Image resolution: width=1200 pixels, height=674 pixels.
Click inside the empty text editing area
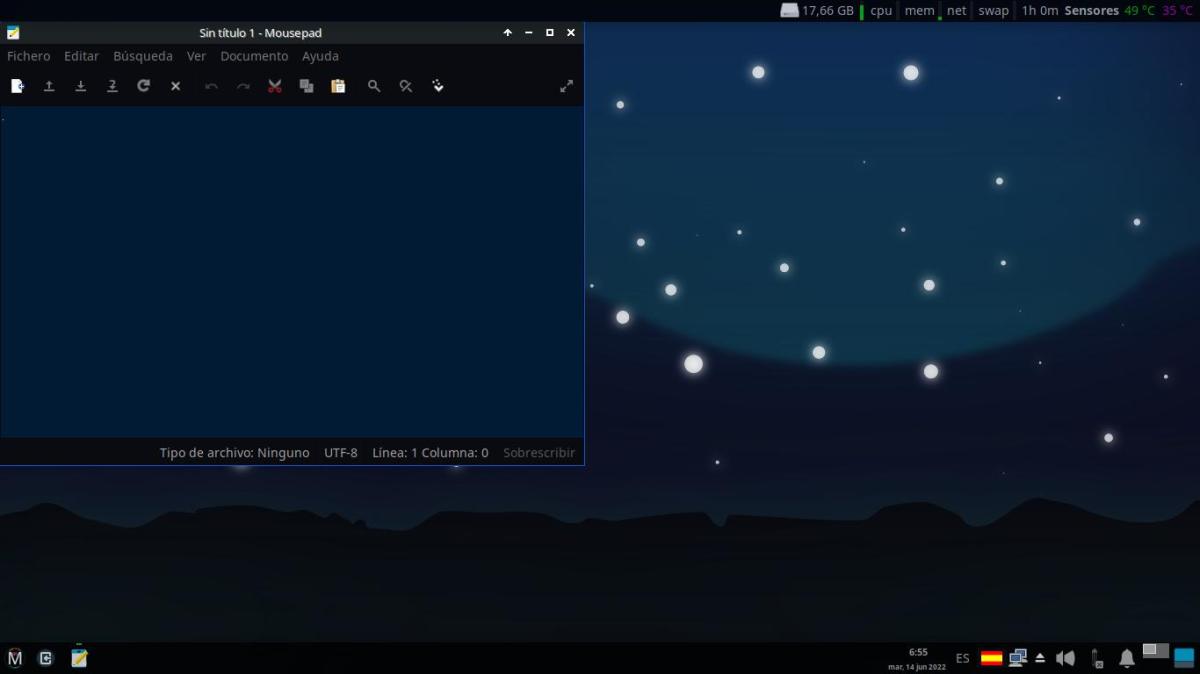(290, 270)
